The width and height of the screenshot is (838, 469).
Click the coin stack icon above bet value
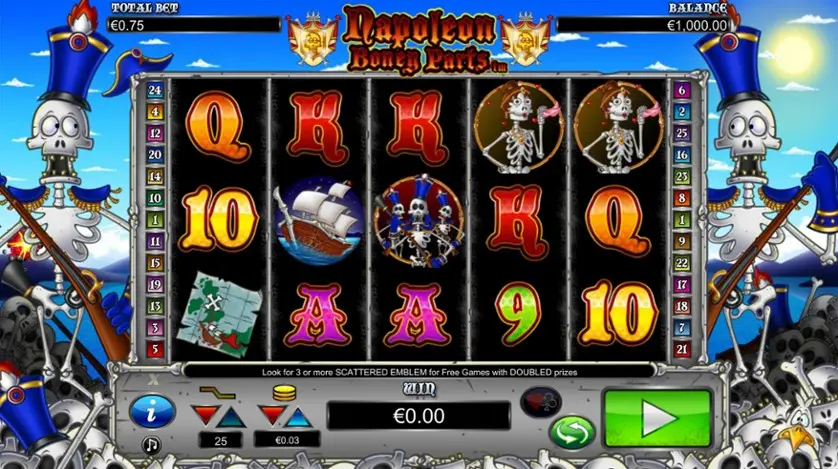284,394
